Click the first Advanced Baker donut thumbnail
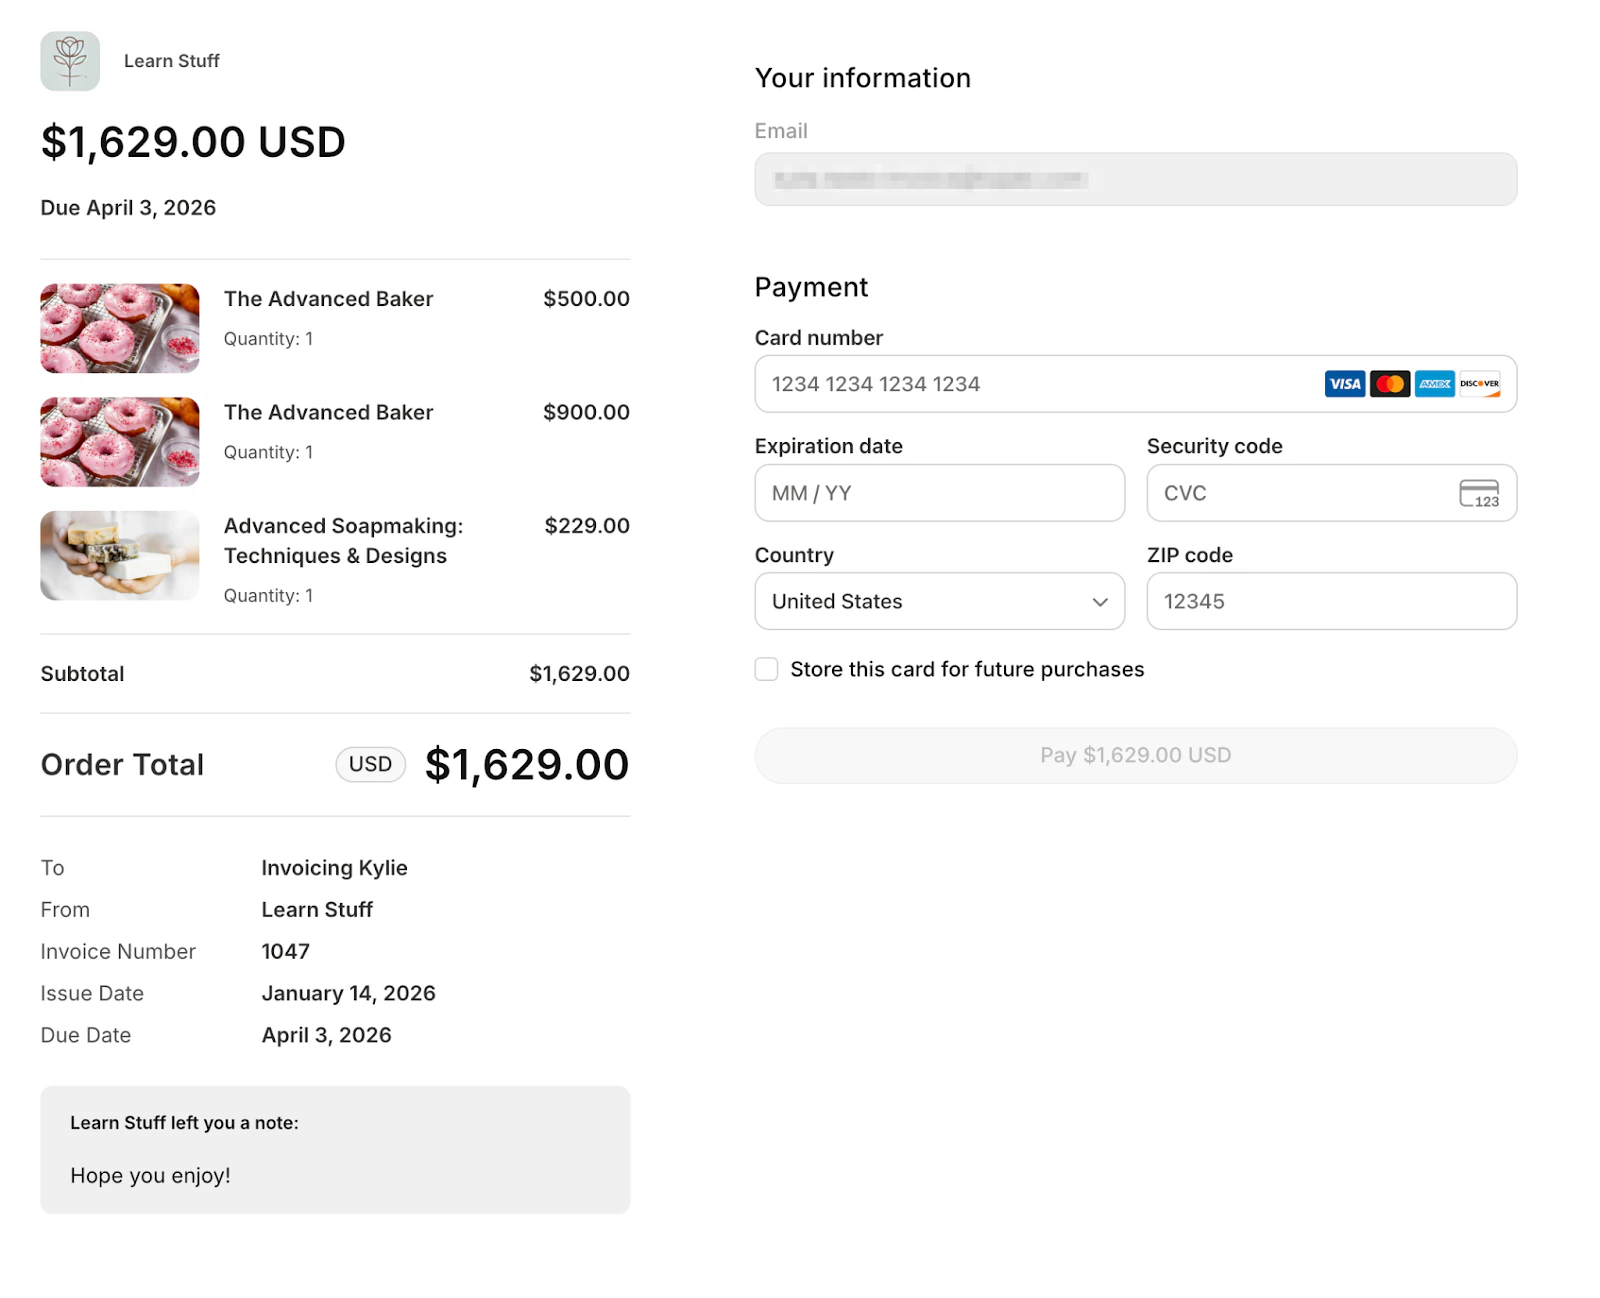Viewport: 1600px width, 1298px height. point(119,328)
